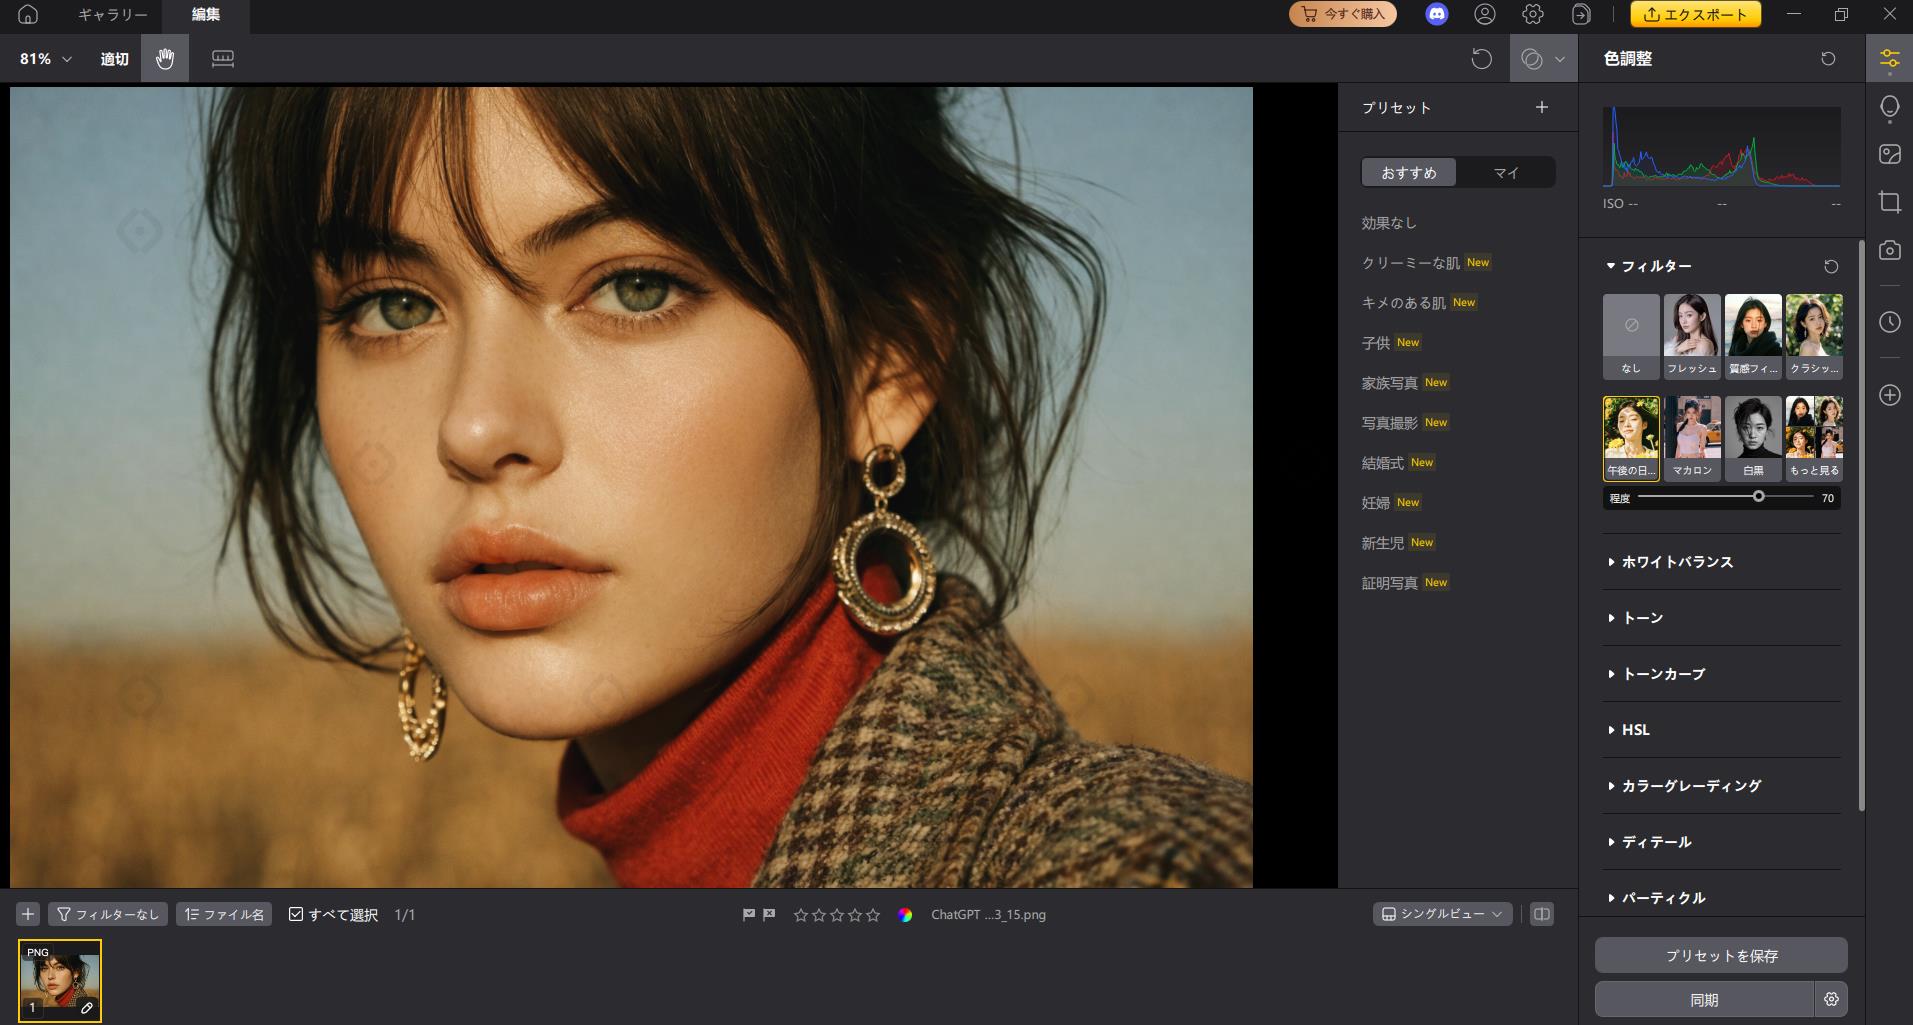This screenshot has width=1913, height=1025.
Task: Click the home icon
Action: click(28, 14)
